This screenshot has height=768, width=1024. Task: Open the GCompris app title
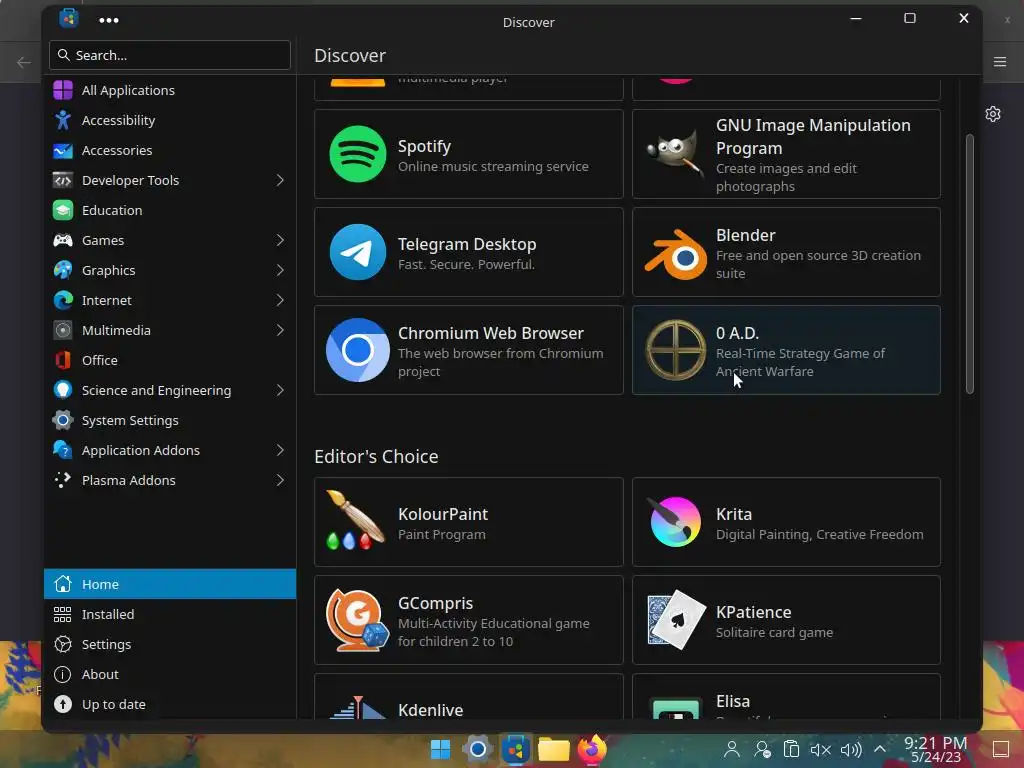pyautogui.click(x=435, y=603)
